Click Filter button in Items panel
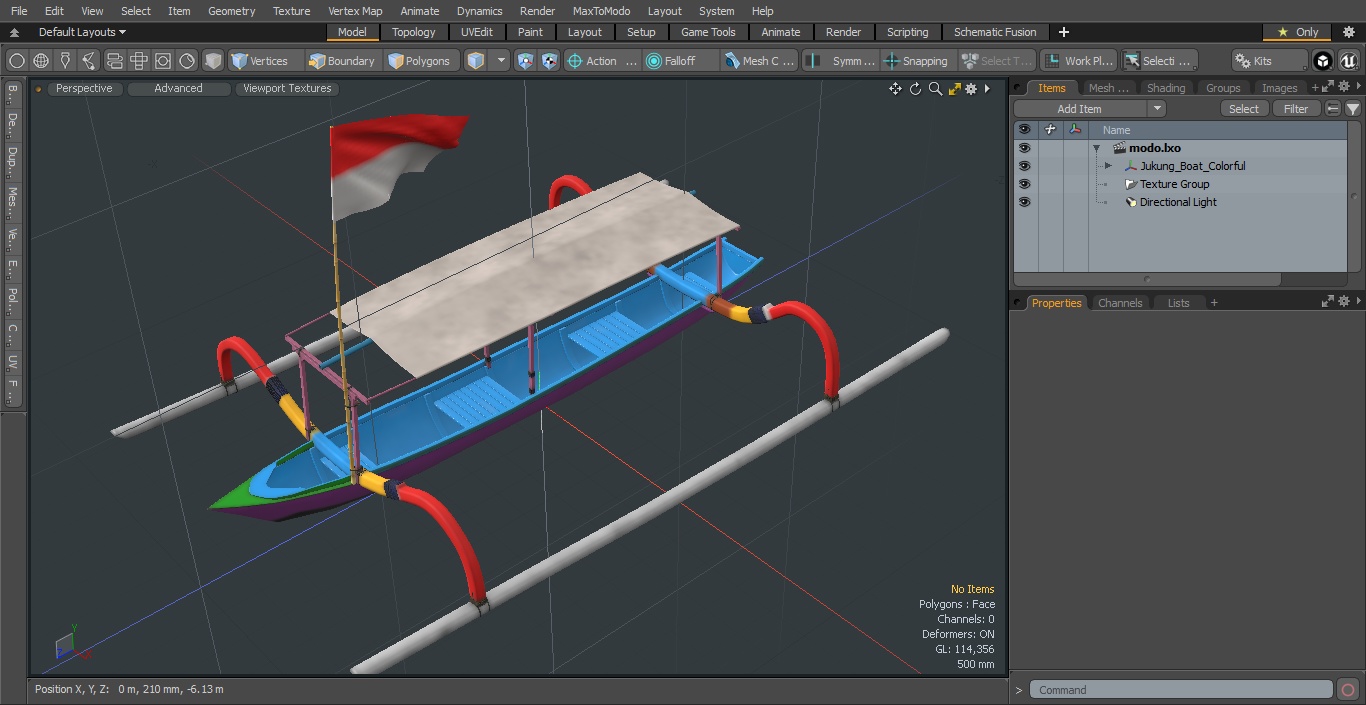Viewport: 1366px width, 705px height. [x=1296, y=109]
